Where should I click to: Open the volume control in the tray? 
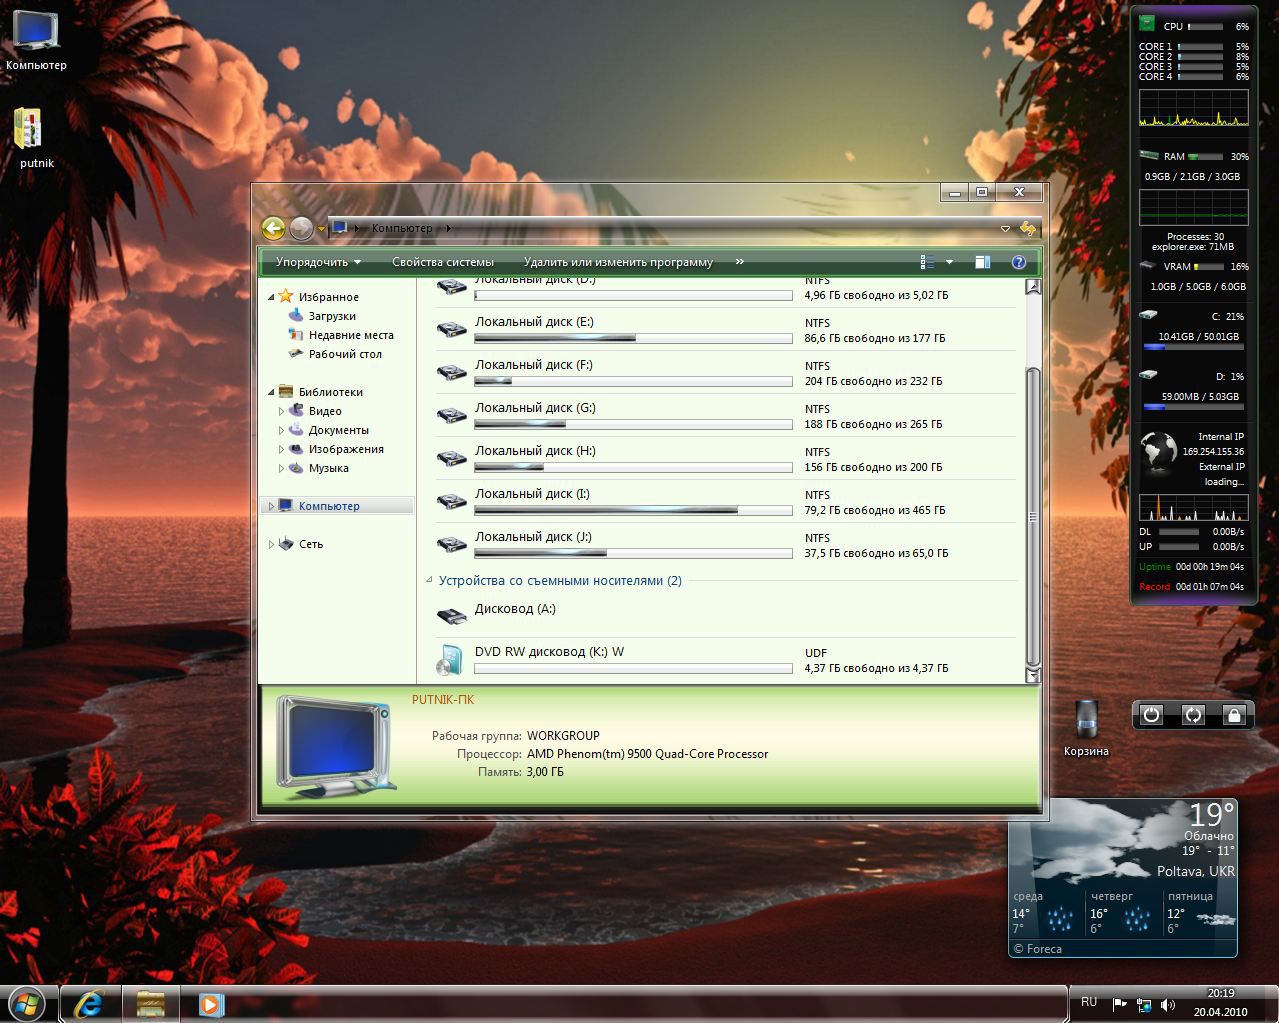1168,1004
